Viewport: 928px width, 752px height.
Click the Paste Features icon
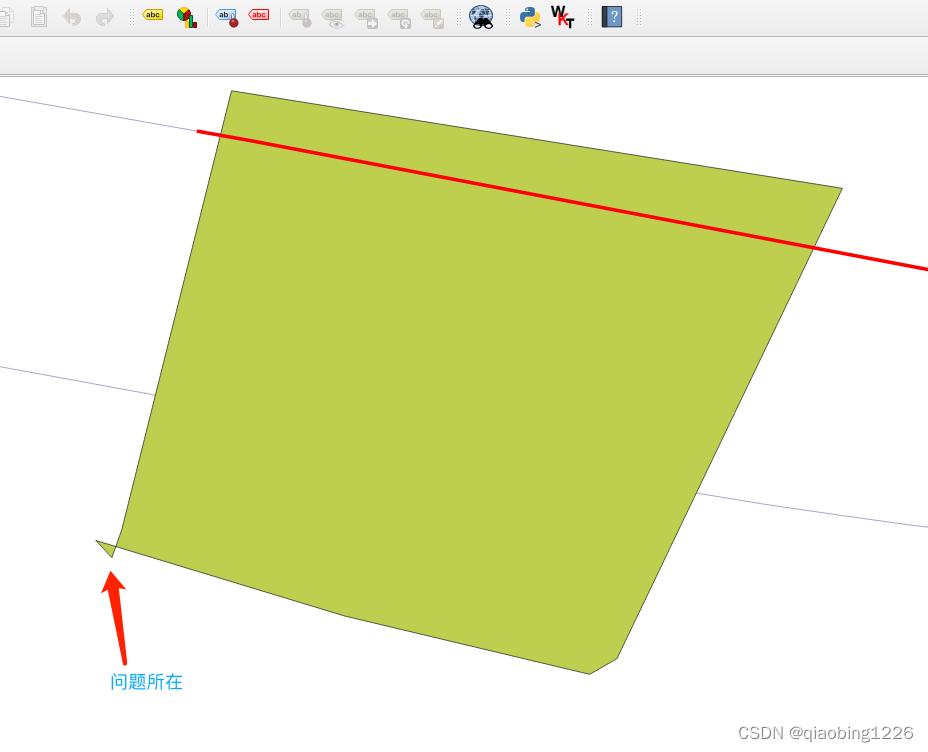[x=39, y=15]
